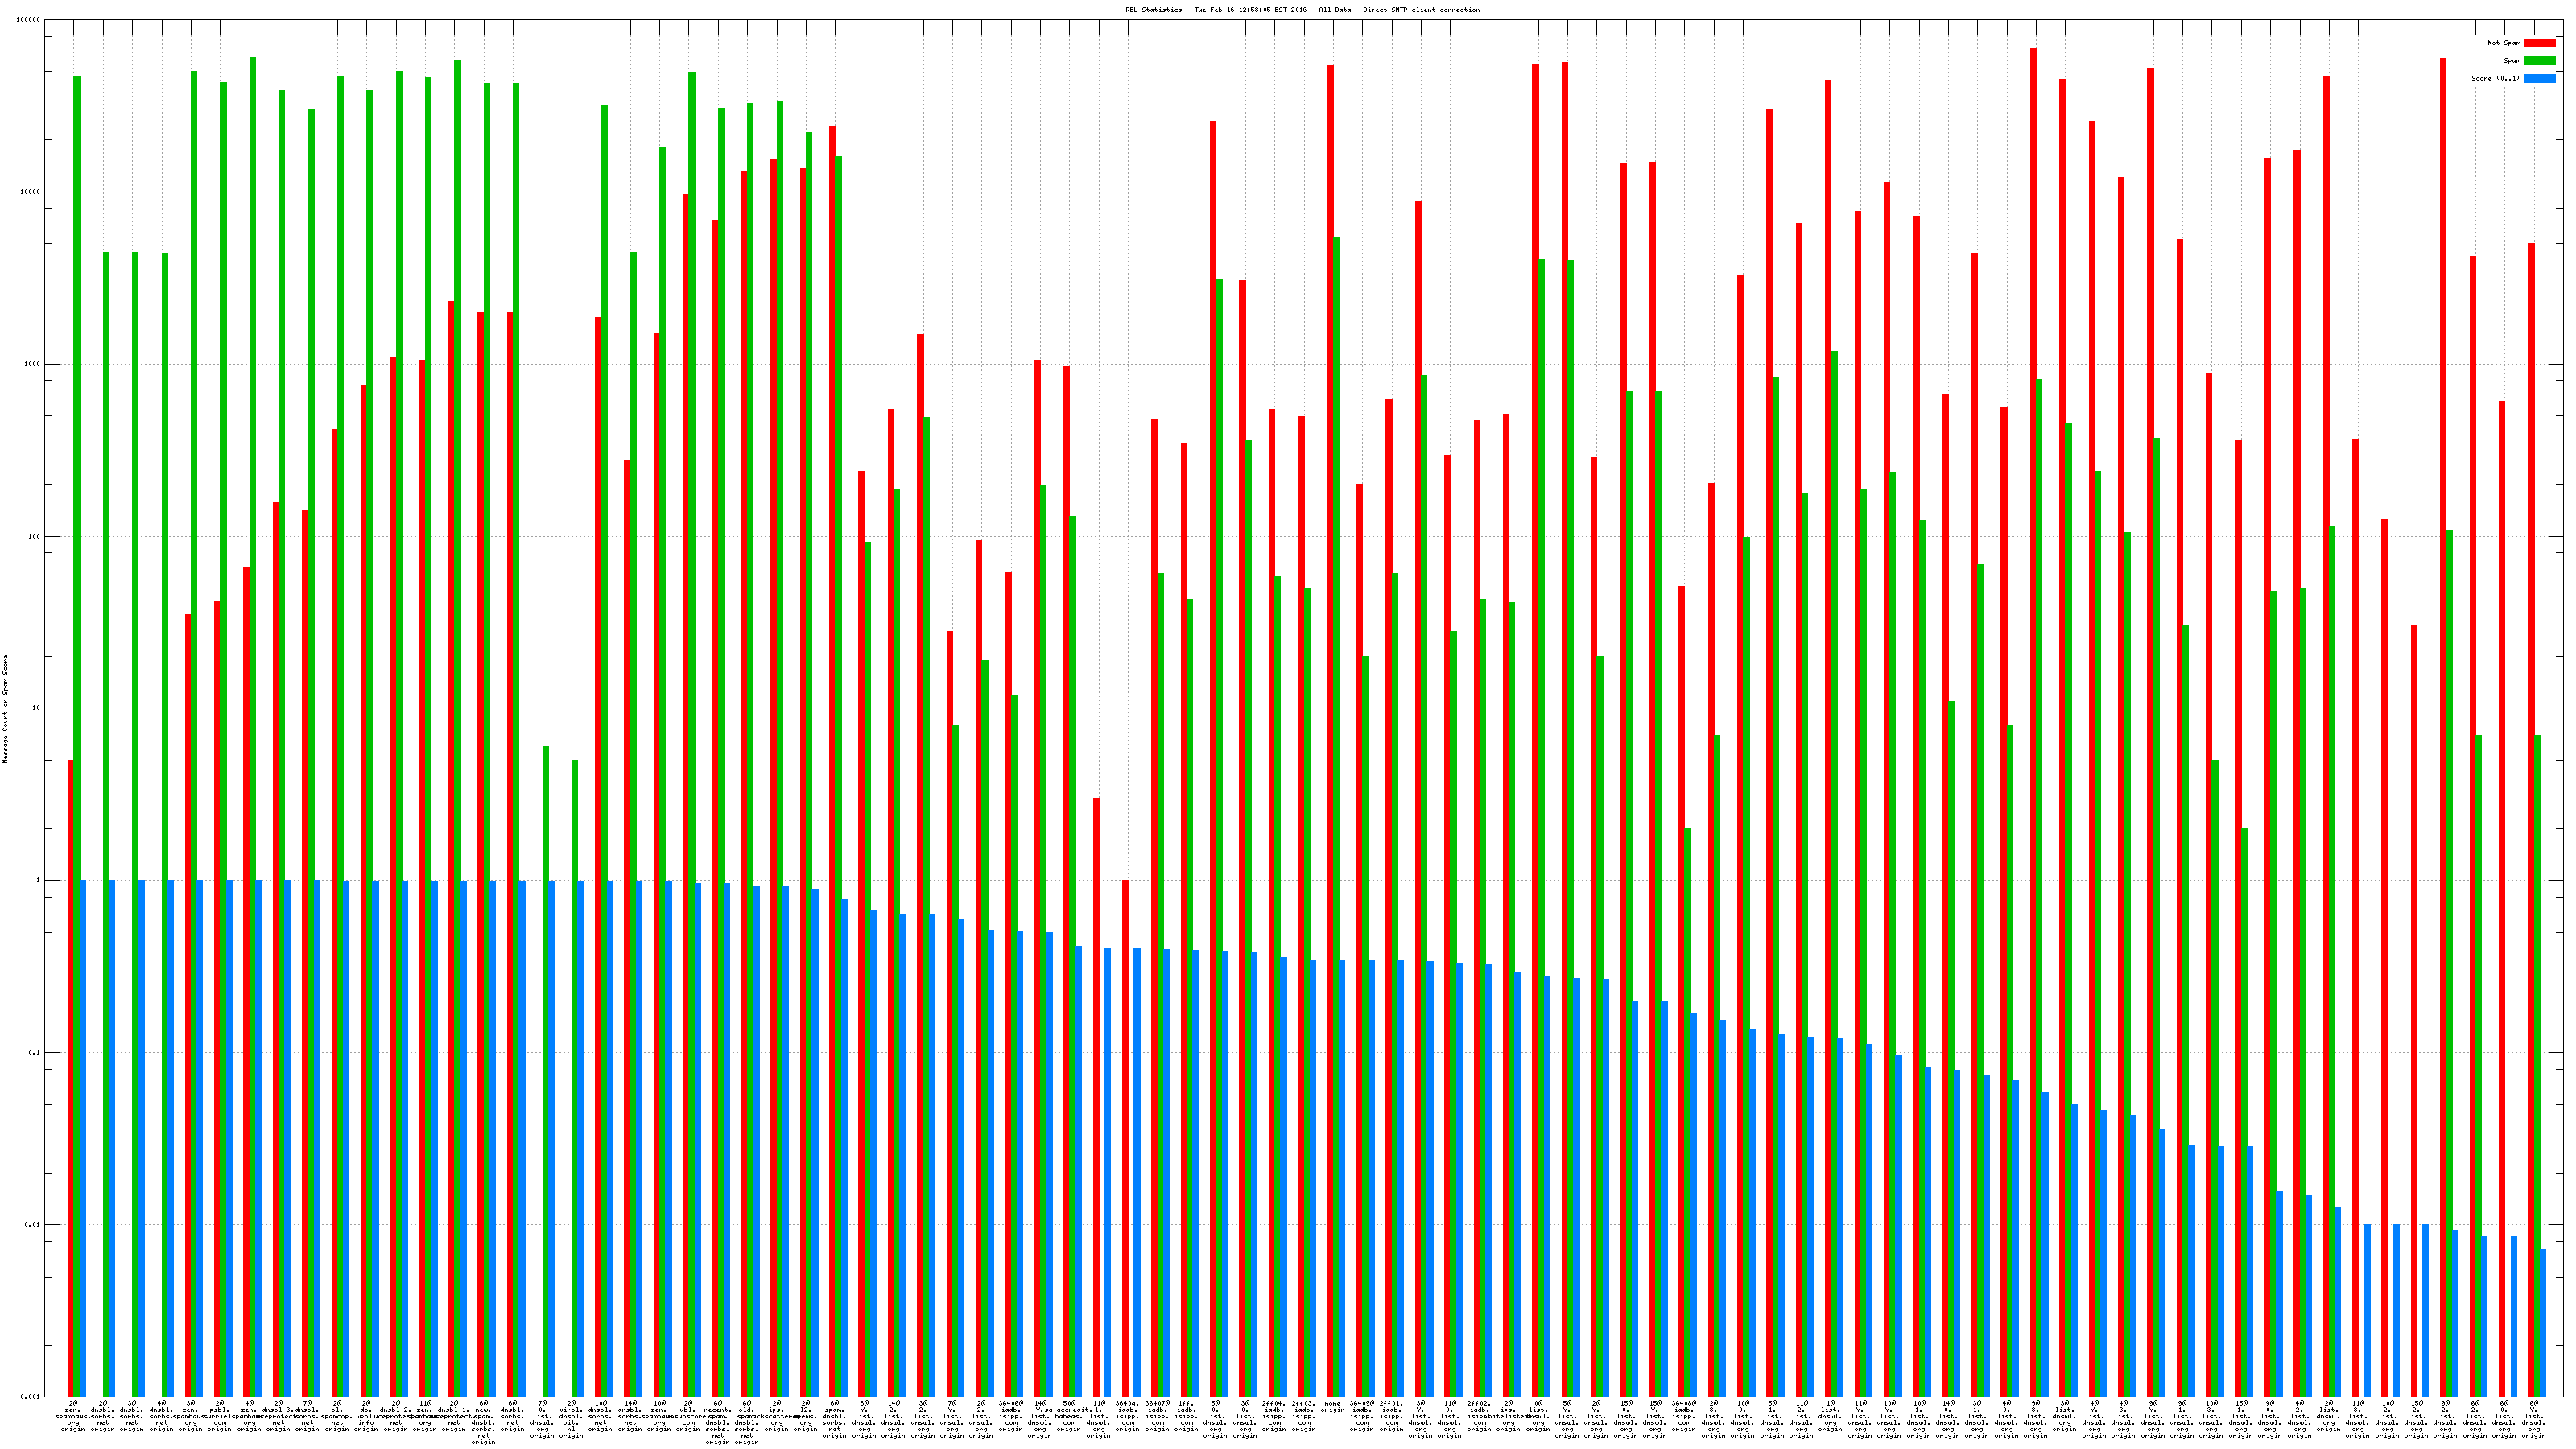The image size is (2576, 1449).
Task: Click the 3640a.iadb.isipp.com x-axis label
Action: click(x=1127, y=1416)
